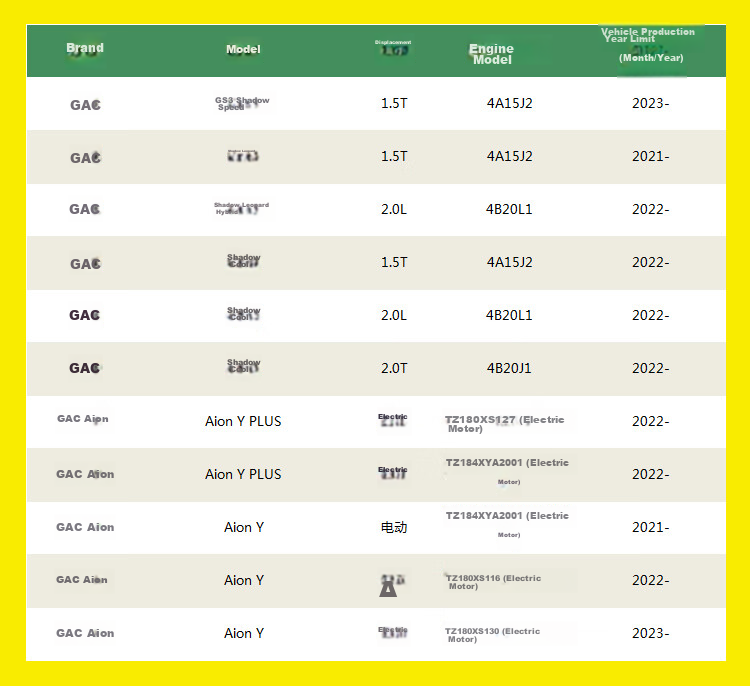Select 2021- in the Aion Y row

click(651, 527)
